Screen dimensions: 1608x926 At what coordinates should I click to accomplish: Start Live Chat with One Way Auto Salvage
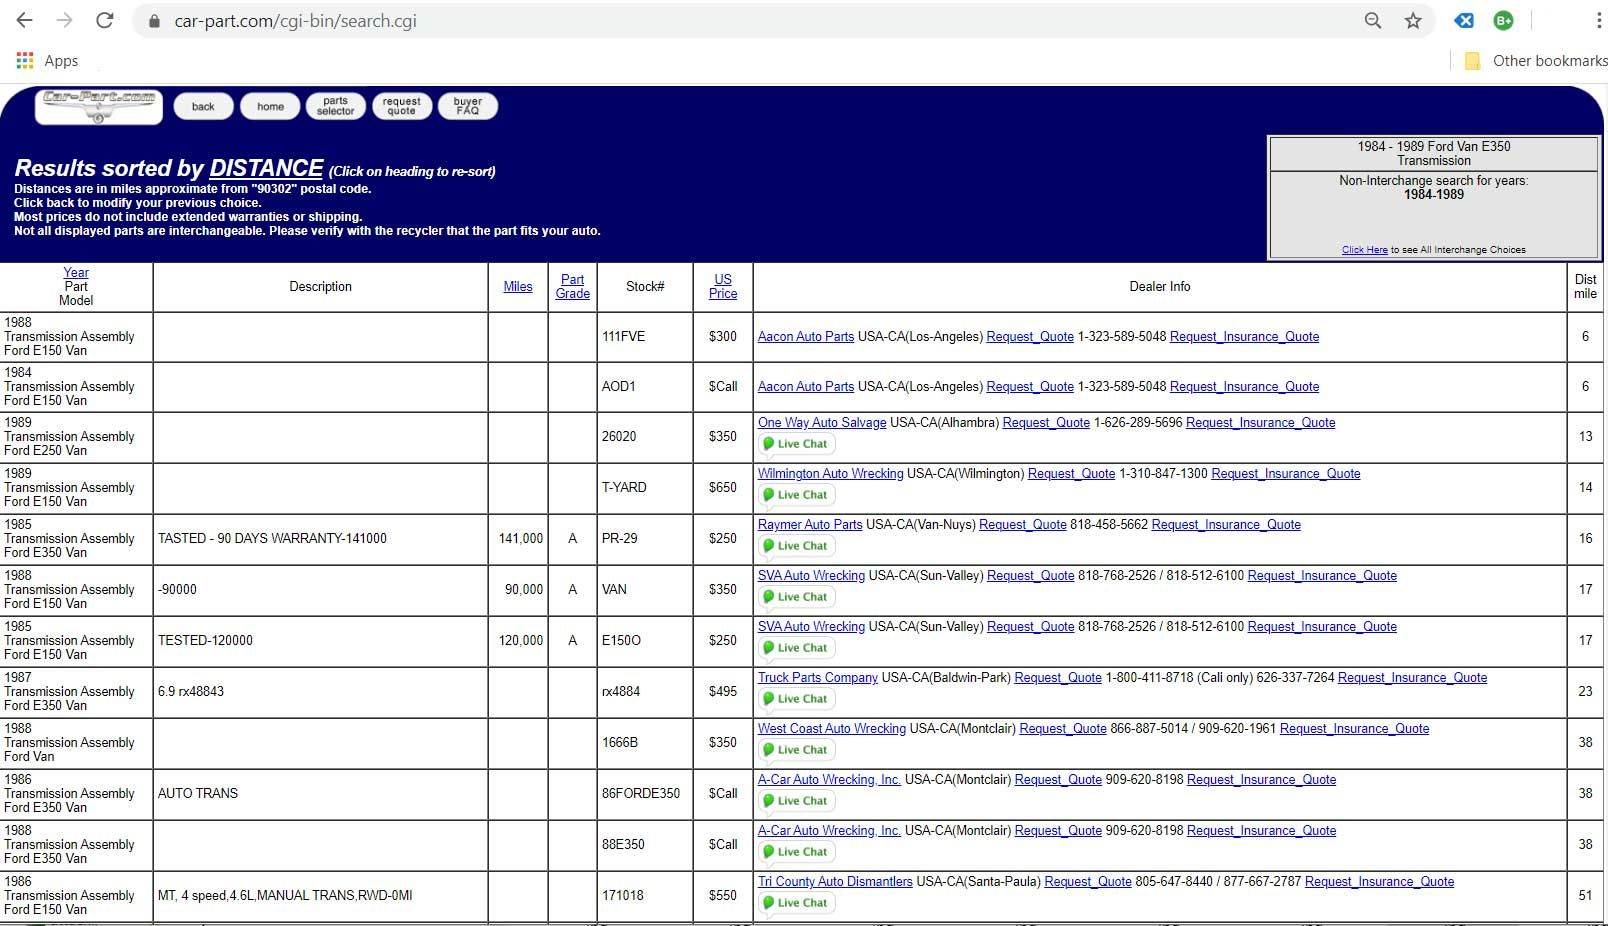[796, 444]
